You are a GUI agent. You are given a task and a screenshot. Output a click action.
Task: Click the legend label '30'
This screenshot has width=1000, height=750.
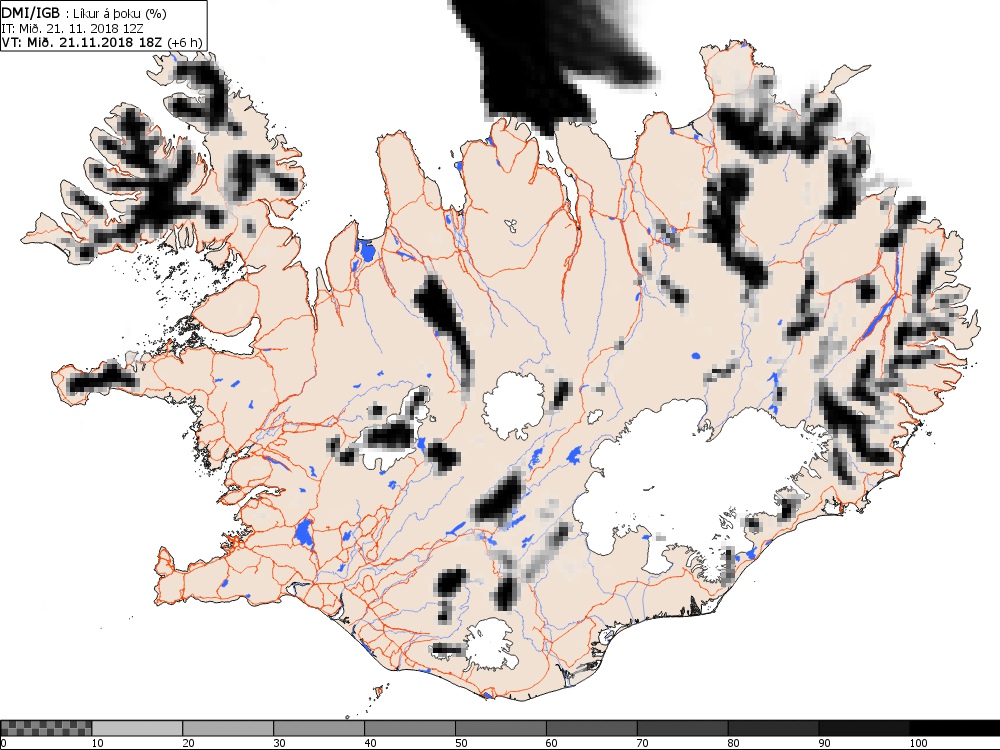(x=279, y=743)
